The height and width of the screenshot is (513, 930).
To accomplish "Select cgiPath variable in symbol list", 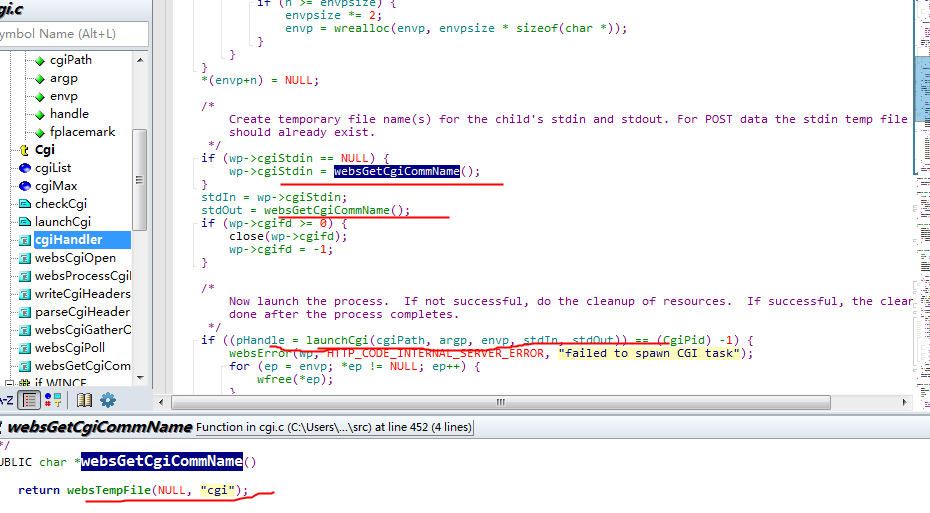I will 71,60.
